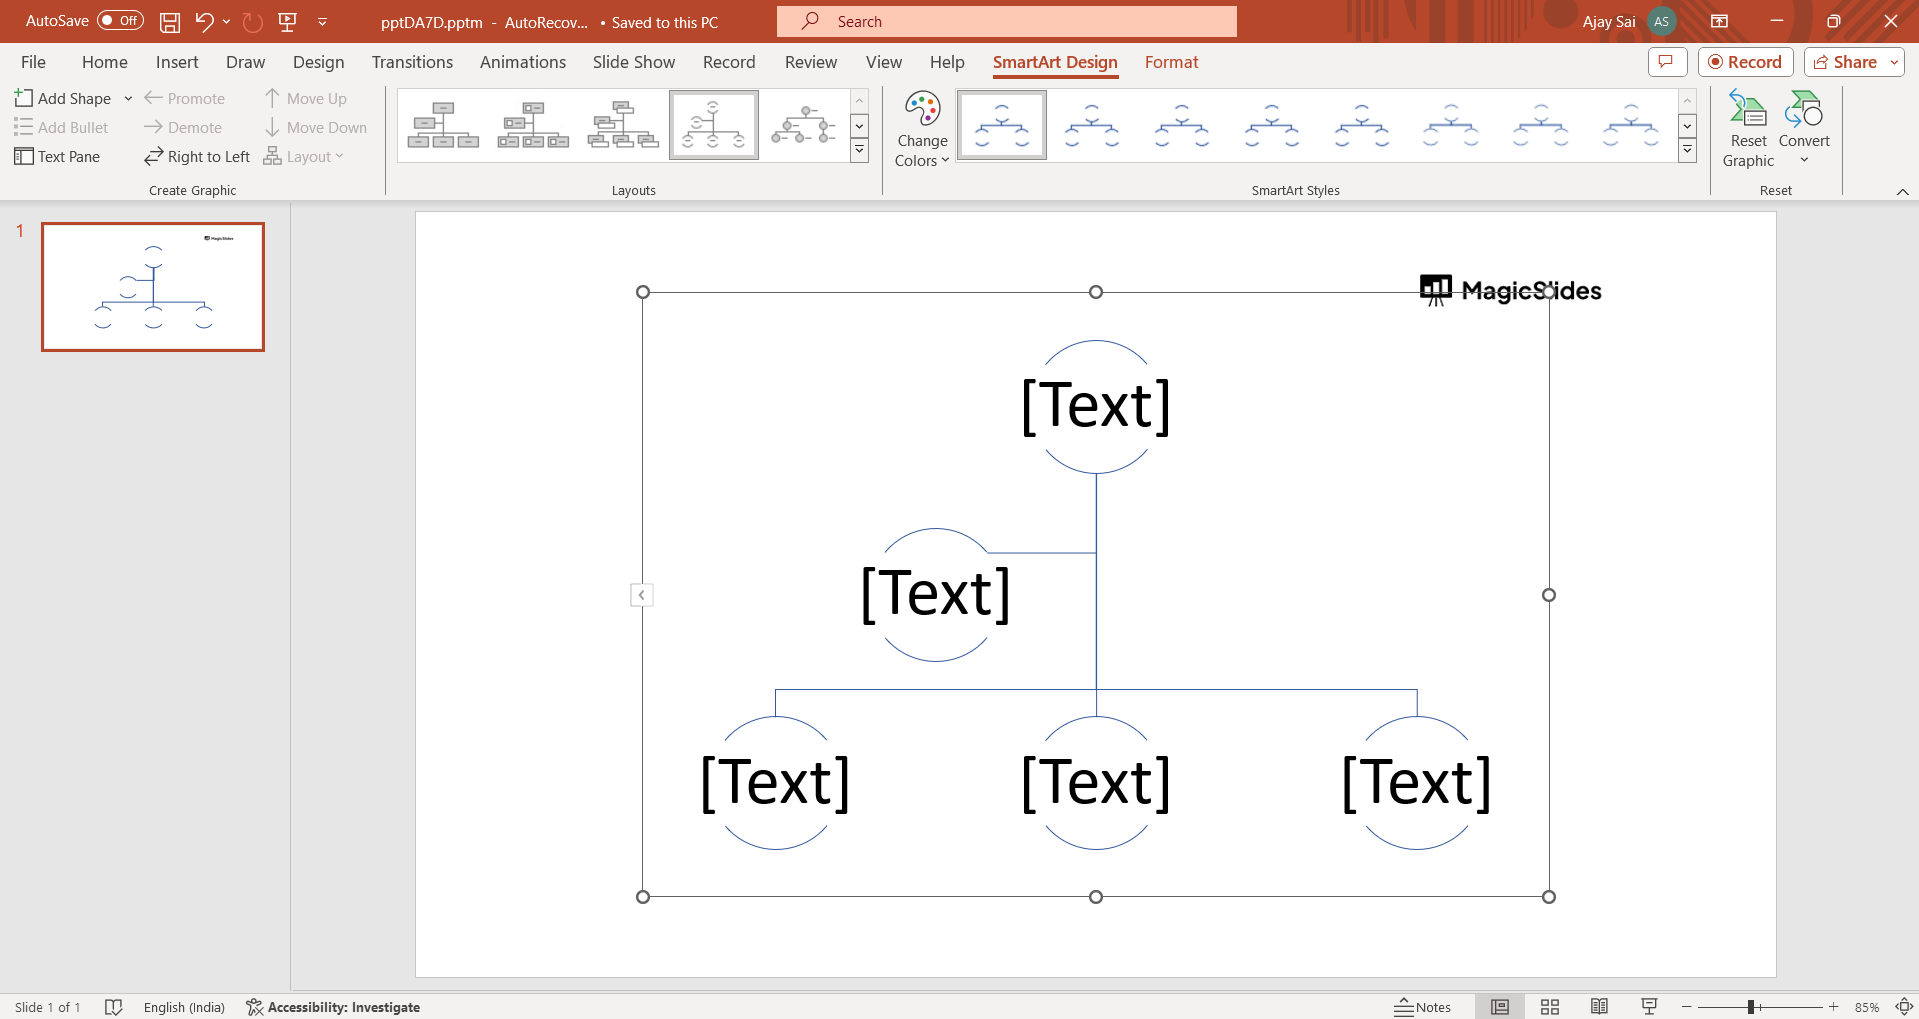1919x1019 pixels.
Task: Expand the Add Shape dropdown arrow
Action: pos(128,99)
